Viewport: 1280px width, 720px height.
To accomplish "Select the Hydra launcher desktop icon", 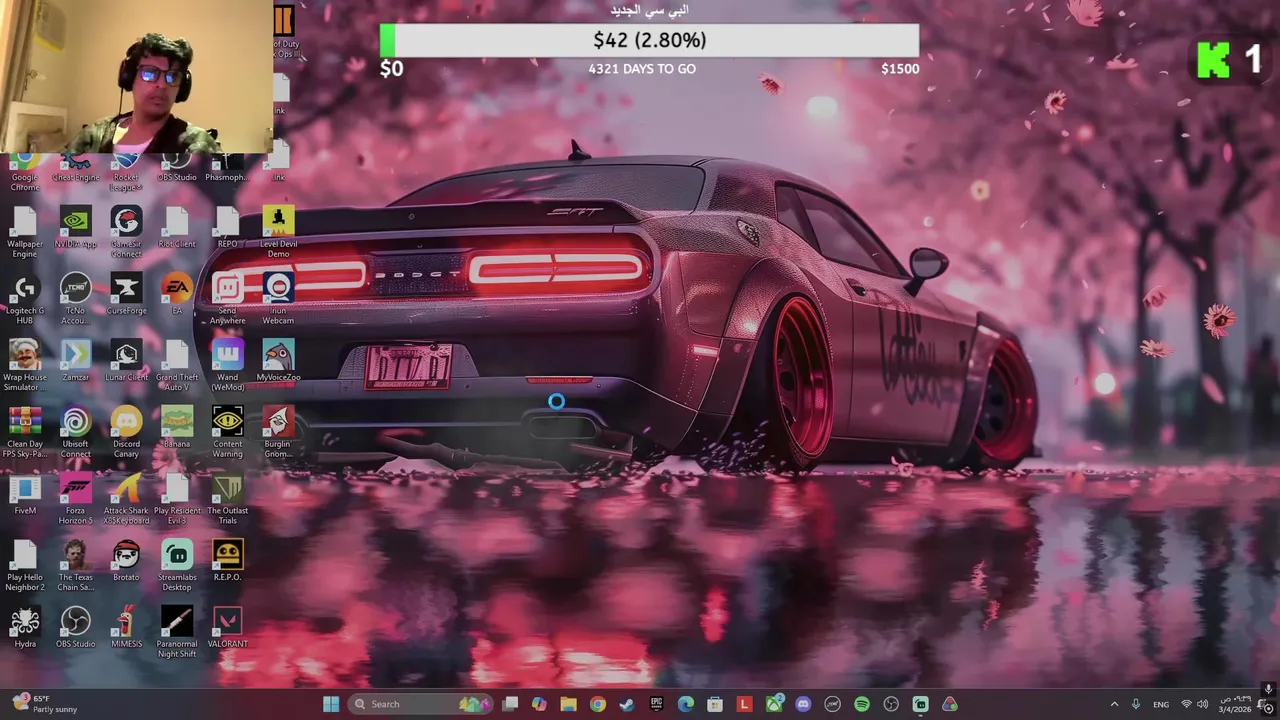I will click(25, 628).
